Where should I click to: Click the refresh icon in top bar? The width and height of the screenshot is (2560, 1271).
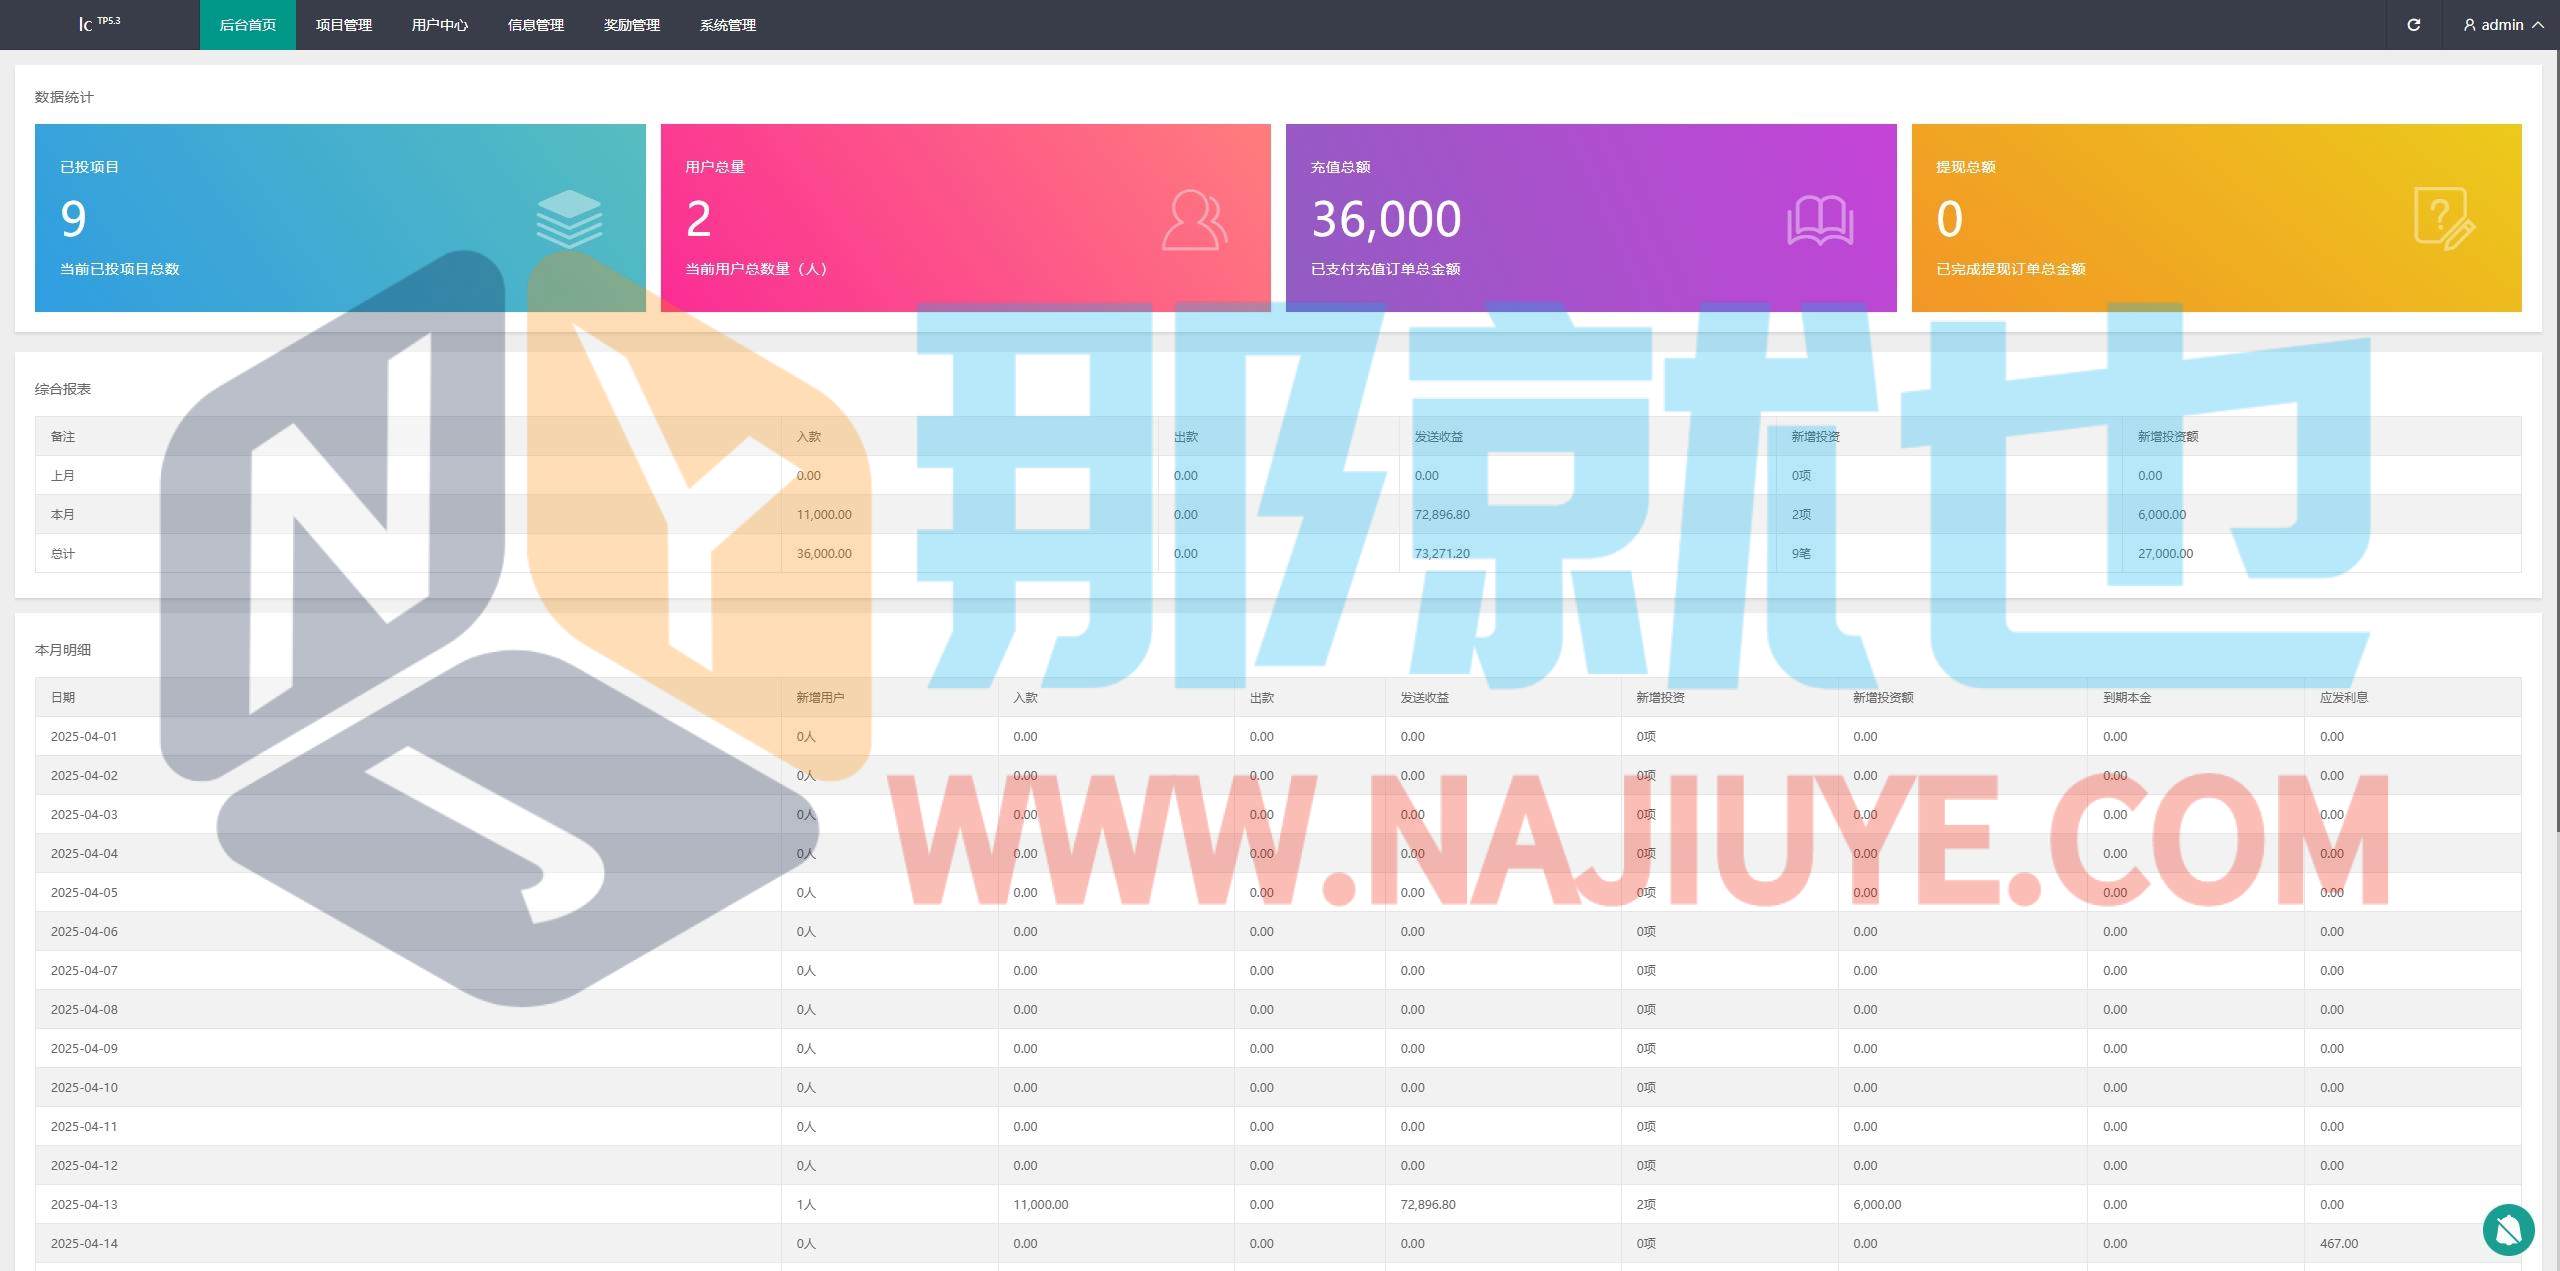[2413, 25]
